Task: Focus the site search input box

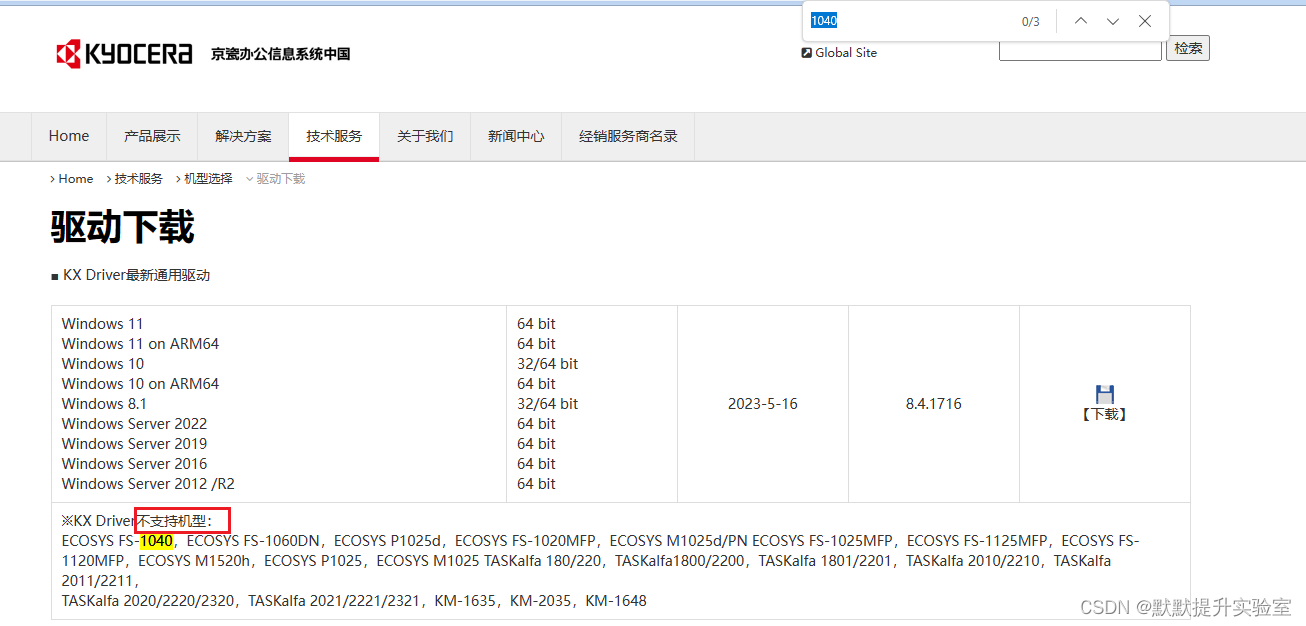Action: point(1080,50)
